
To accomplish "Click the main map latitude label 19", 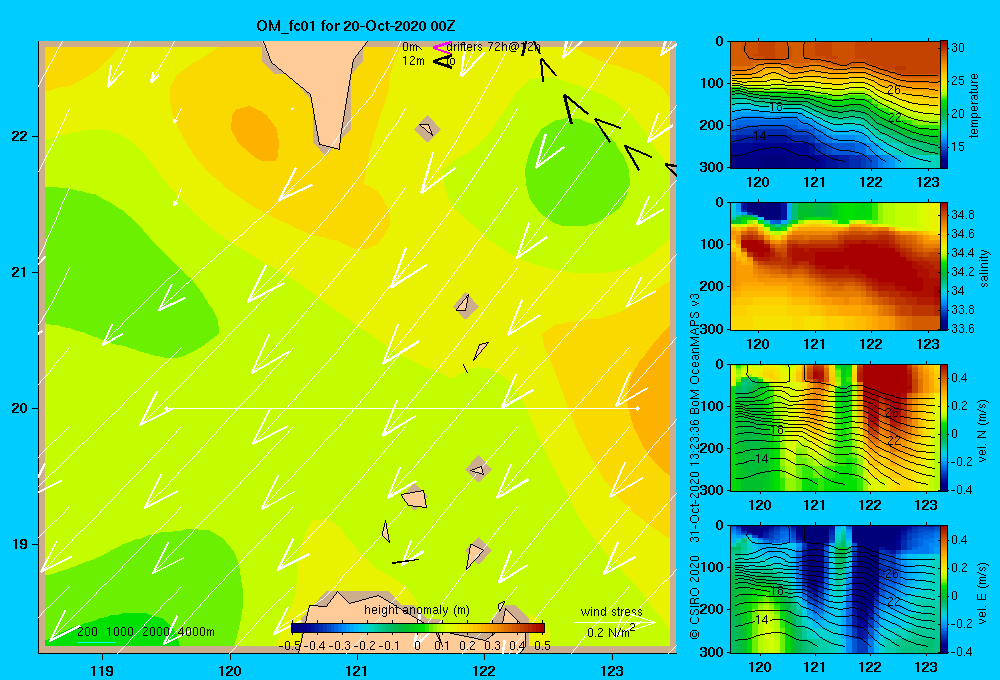I will (19, 544).
